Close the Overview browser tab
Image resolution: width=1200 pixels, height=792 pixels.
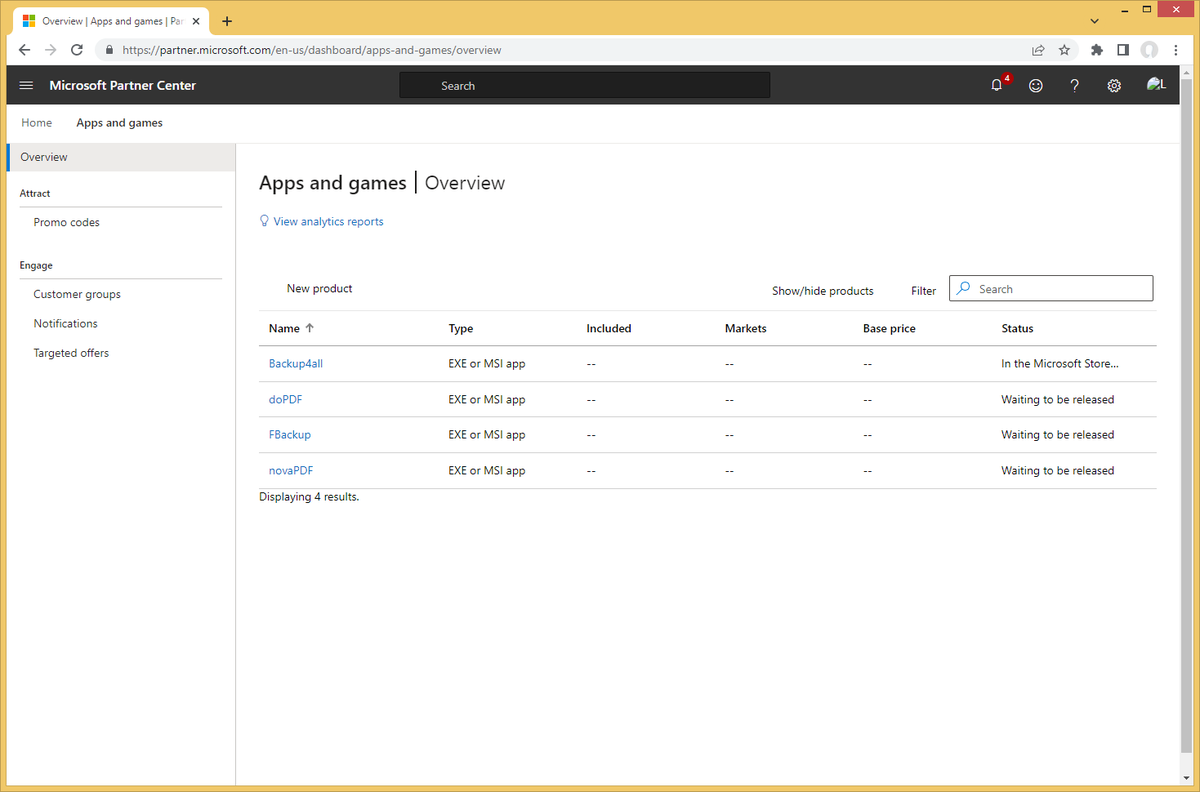(197, 21)
